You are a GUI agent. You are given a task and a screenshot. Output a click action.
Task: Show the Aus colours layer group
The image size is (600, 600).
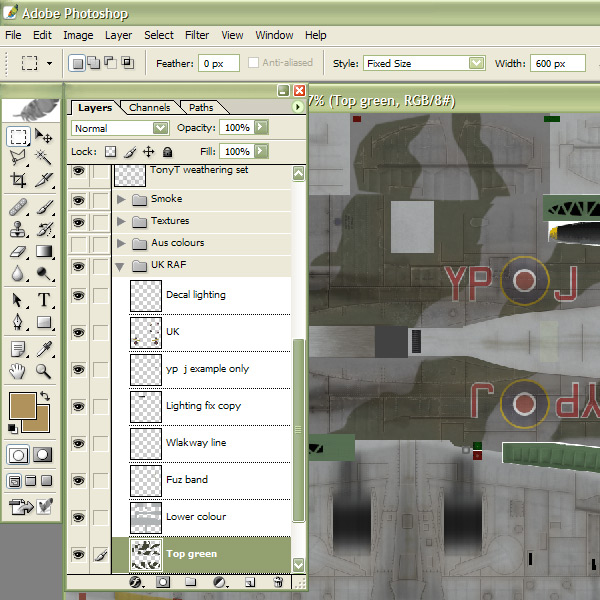pyautogui.click(x=78, y=245)
